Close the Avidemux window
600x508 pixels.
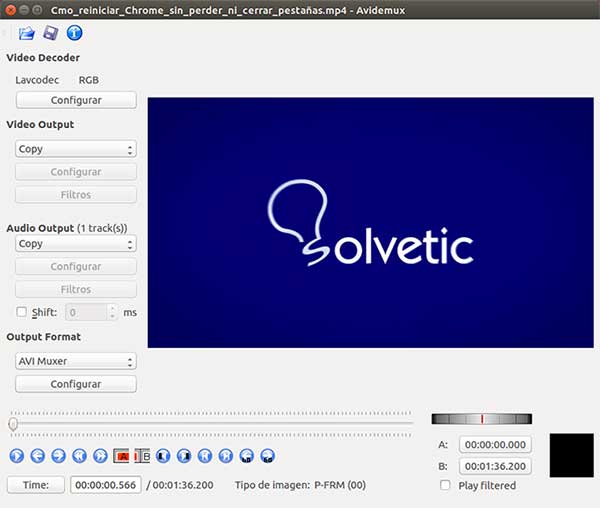11,10
